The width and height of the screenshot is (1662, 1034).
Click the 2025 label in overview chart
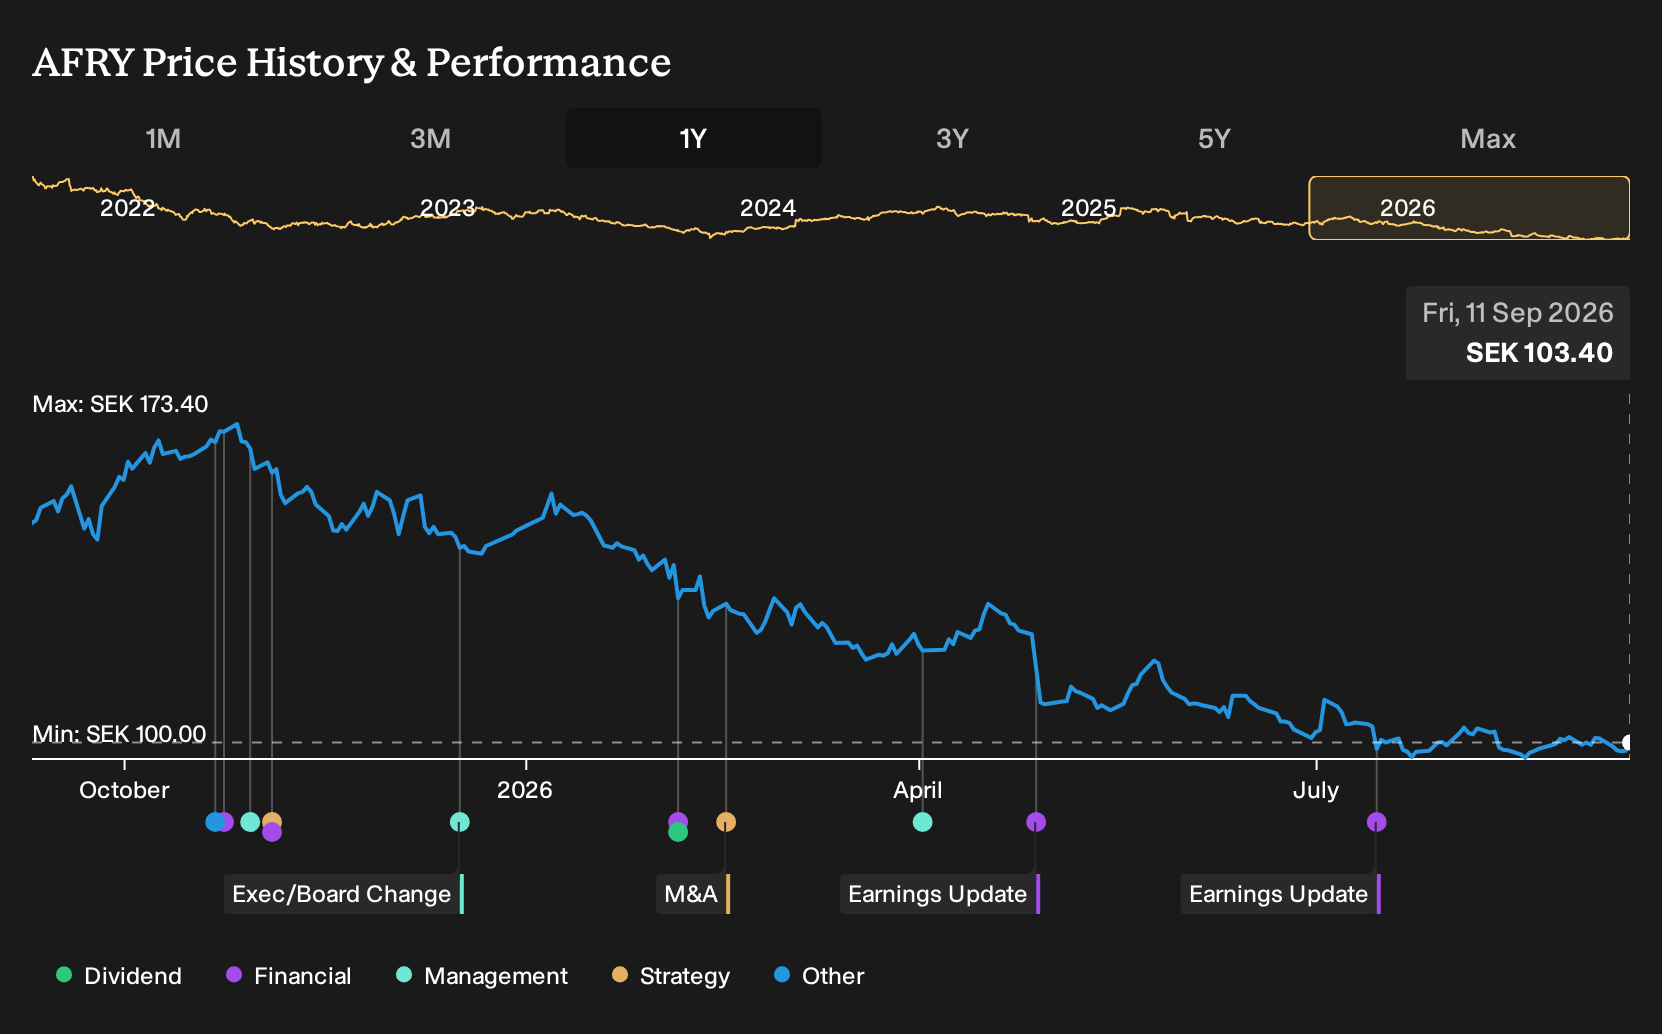coord(1088,208)
